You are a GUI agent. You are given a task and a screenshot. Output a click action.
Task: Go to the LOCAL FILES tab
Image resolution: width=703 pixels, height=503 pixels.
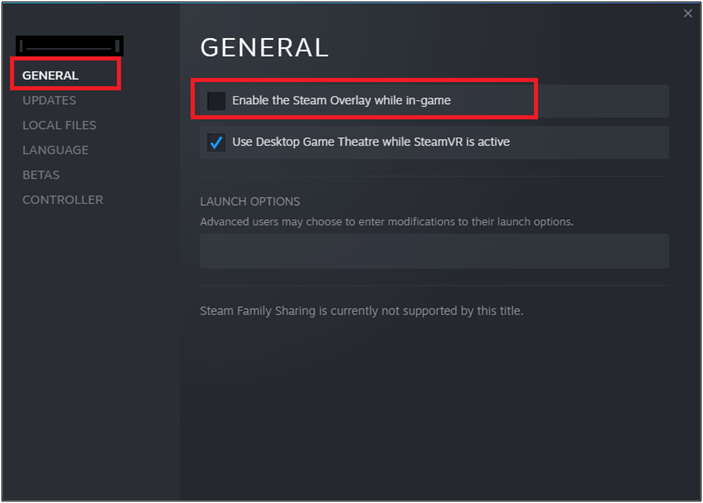tap(59, 125)
